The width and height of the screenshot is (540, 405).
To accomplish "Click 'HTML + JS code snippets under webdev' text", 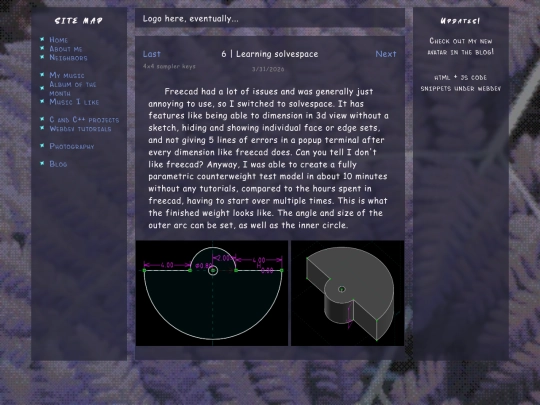I will tap(461, 83).
